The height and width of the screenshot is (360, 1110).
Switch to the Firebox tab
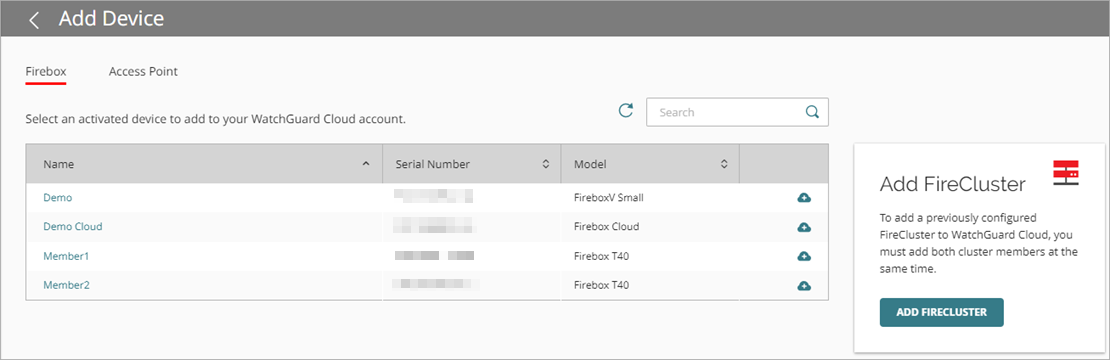tap(45, 71)
